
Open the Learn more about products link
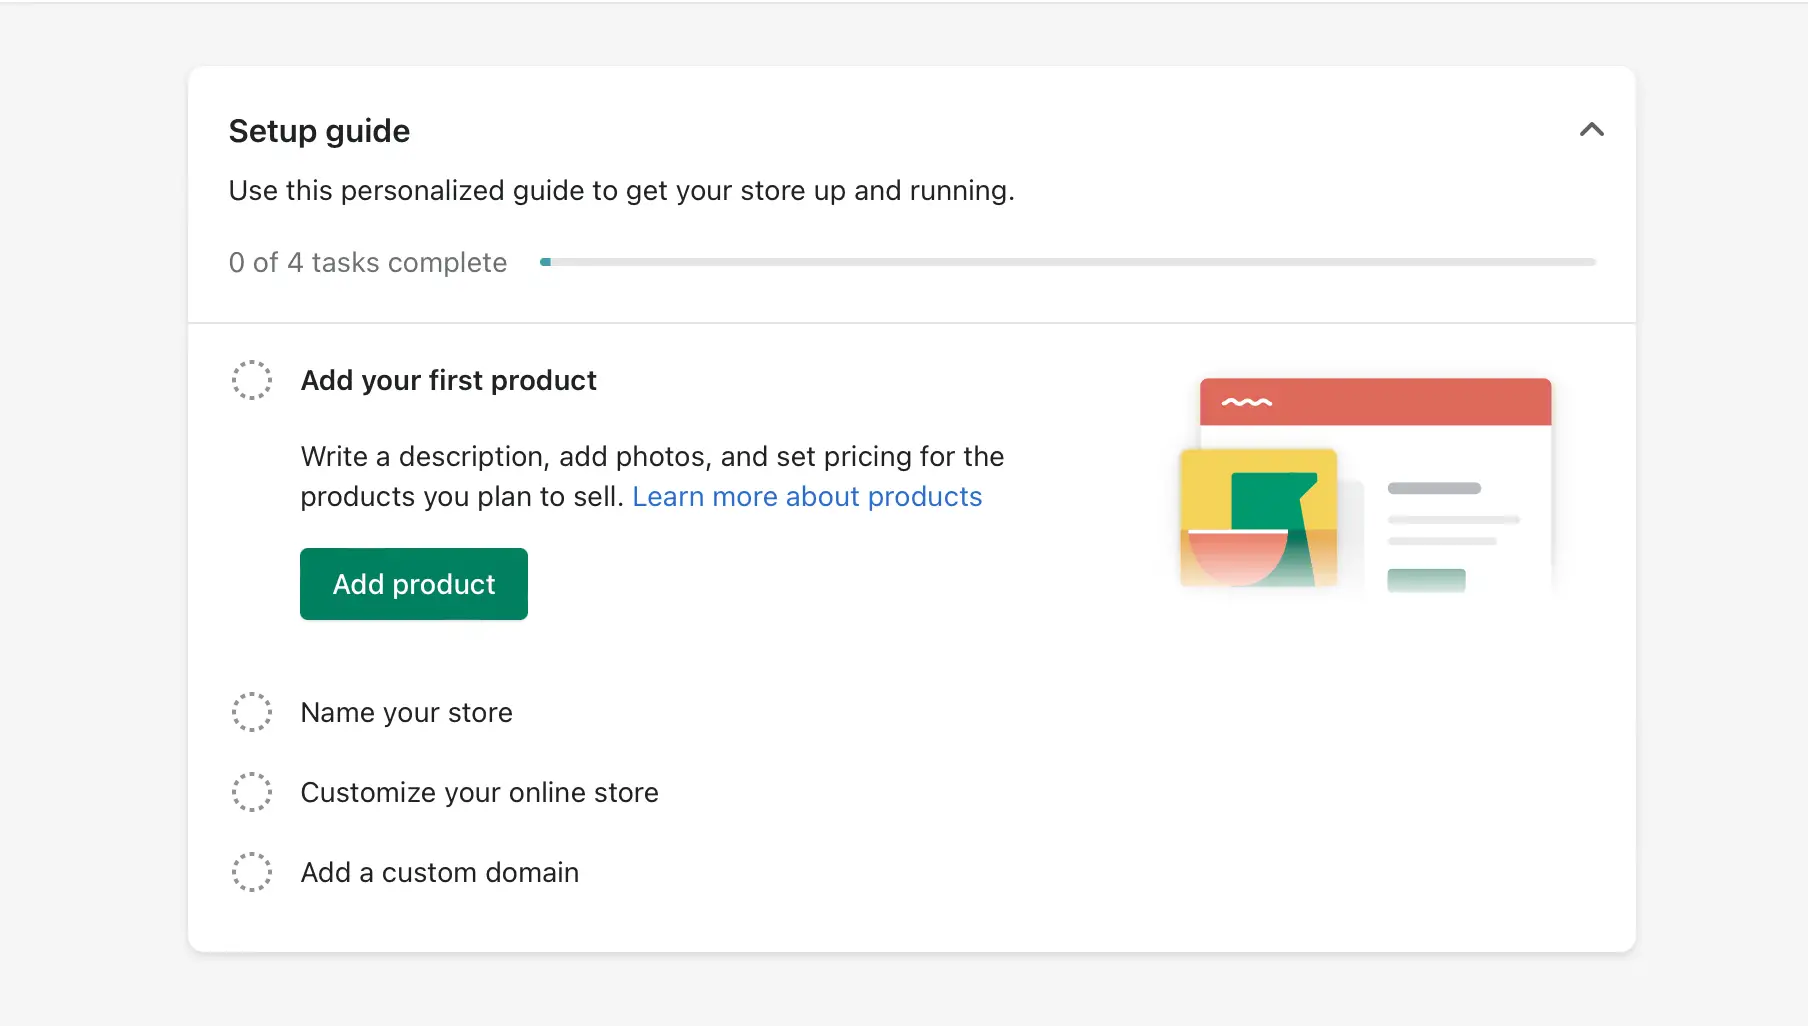[806, 497]
